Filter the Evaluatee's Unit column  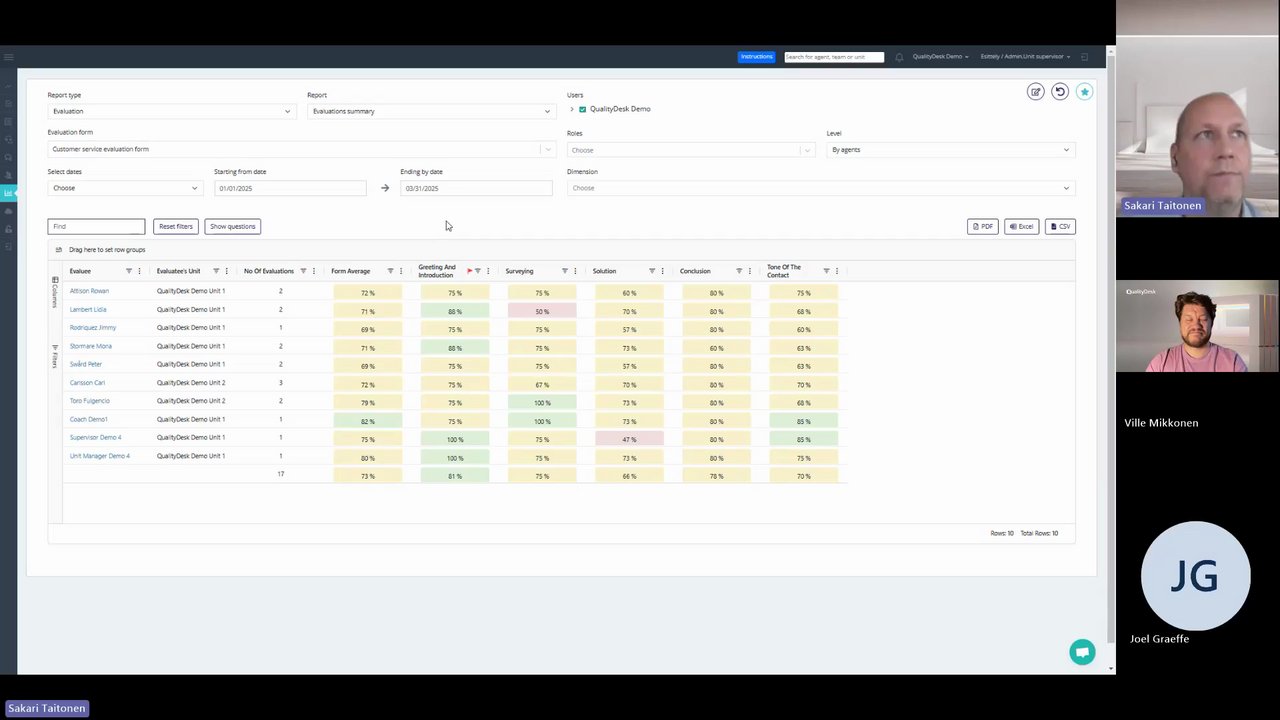pos(216,271)
